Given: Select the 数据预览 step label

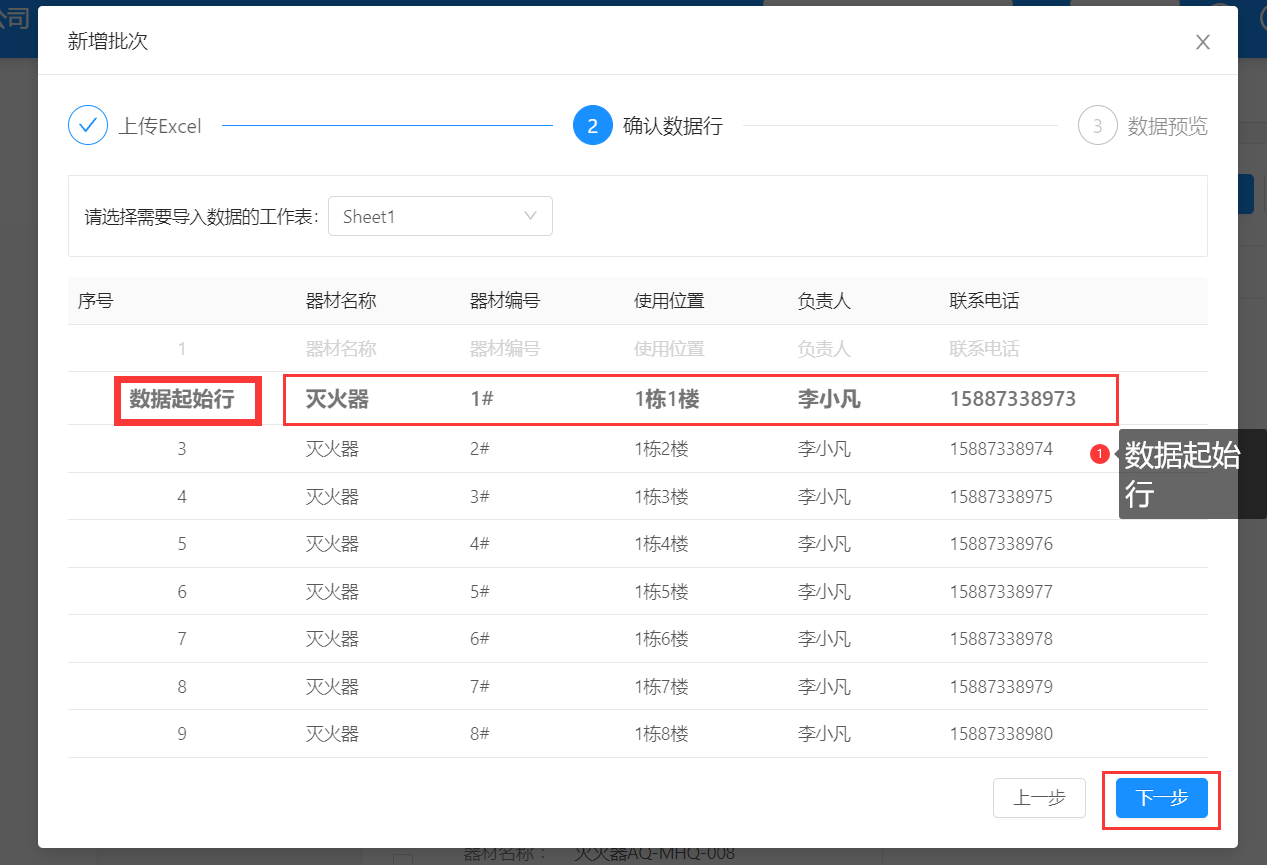Looking at the screenshot, I should coord(1167,126).
